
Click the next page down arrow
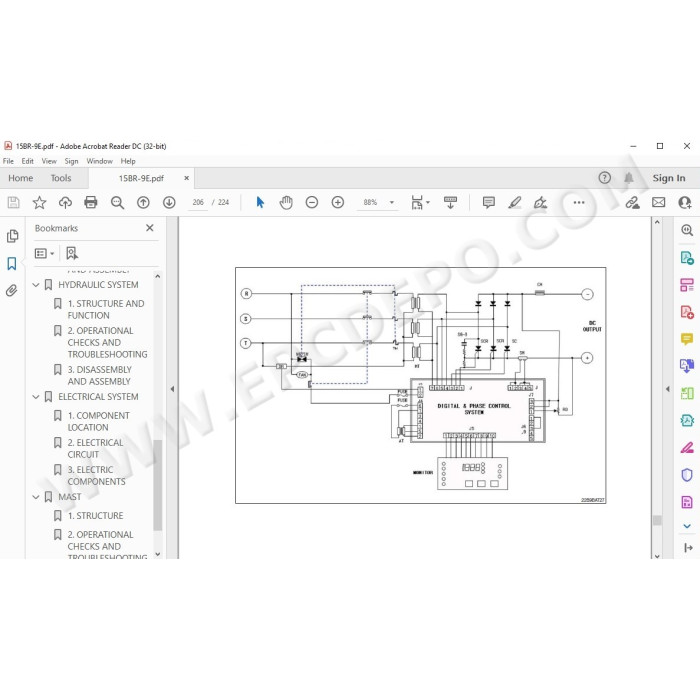tap(169, 202)
